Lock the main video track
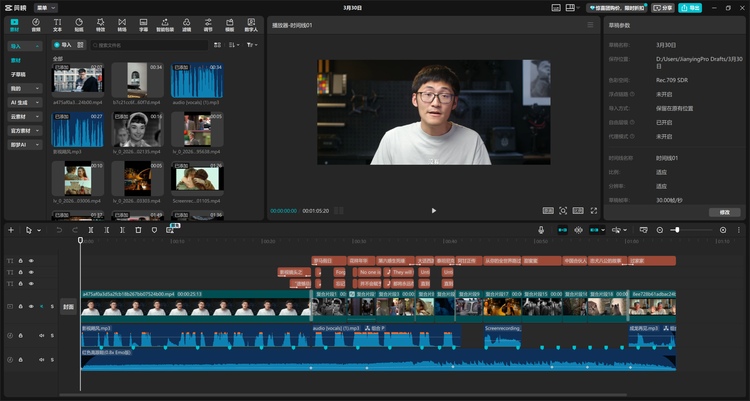This screenshot has width=750, height=401. pyautogui.click(x=21, y=306)
